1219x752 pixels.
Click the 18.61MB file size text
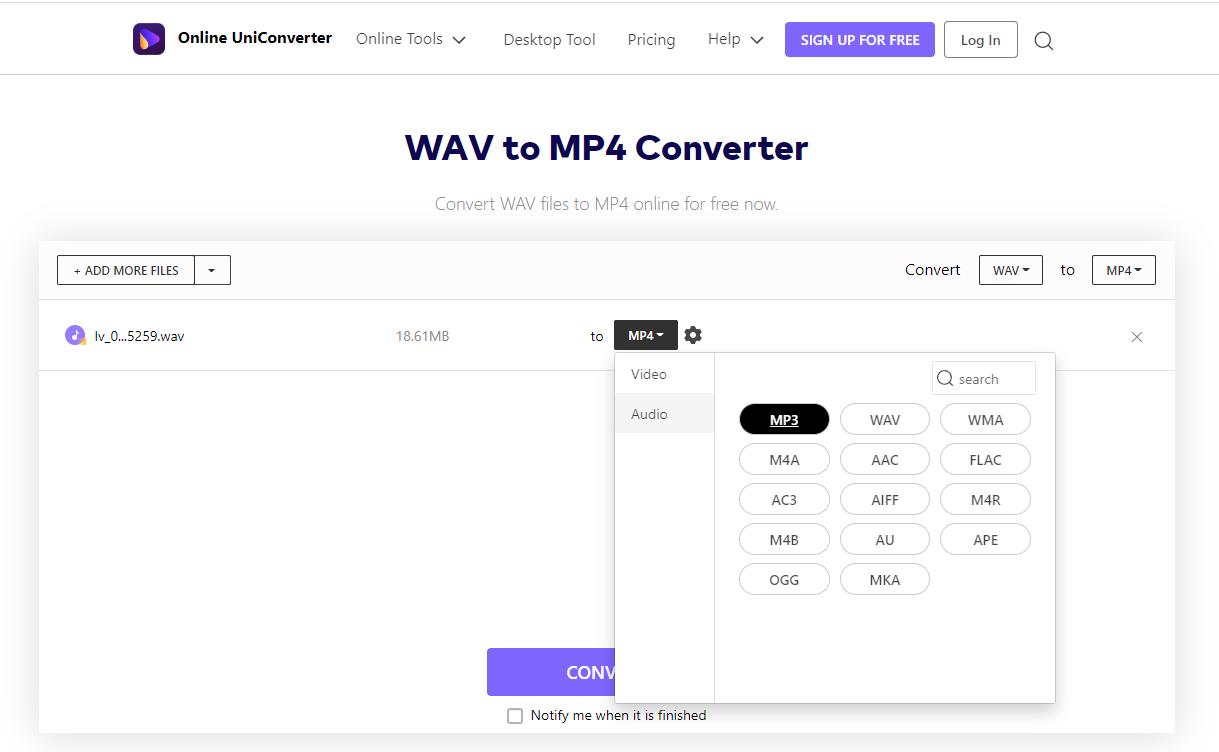[422, 336]
